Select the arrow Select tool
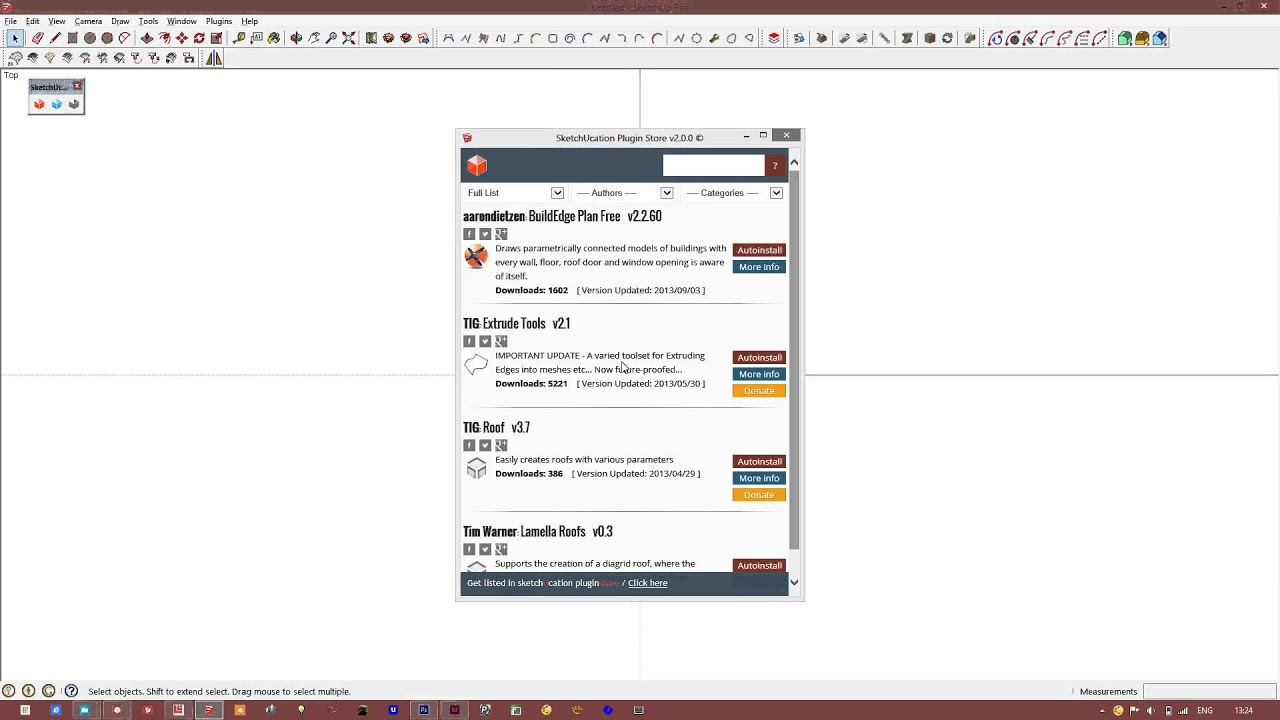The height and width of the screenshot is (720, 1280). [15, 38]
